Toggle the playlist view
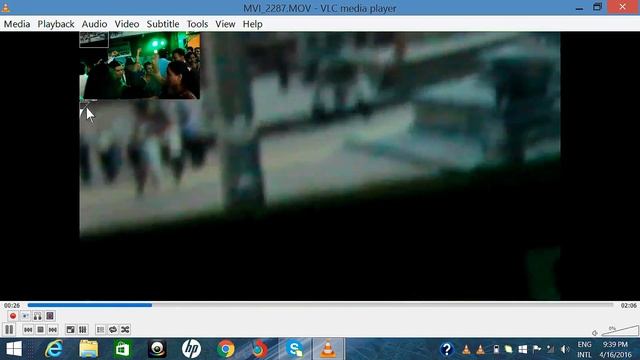This screenshot has height=360, width=640. pyautogui.click(x=100, y=329)
